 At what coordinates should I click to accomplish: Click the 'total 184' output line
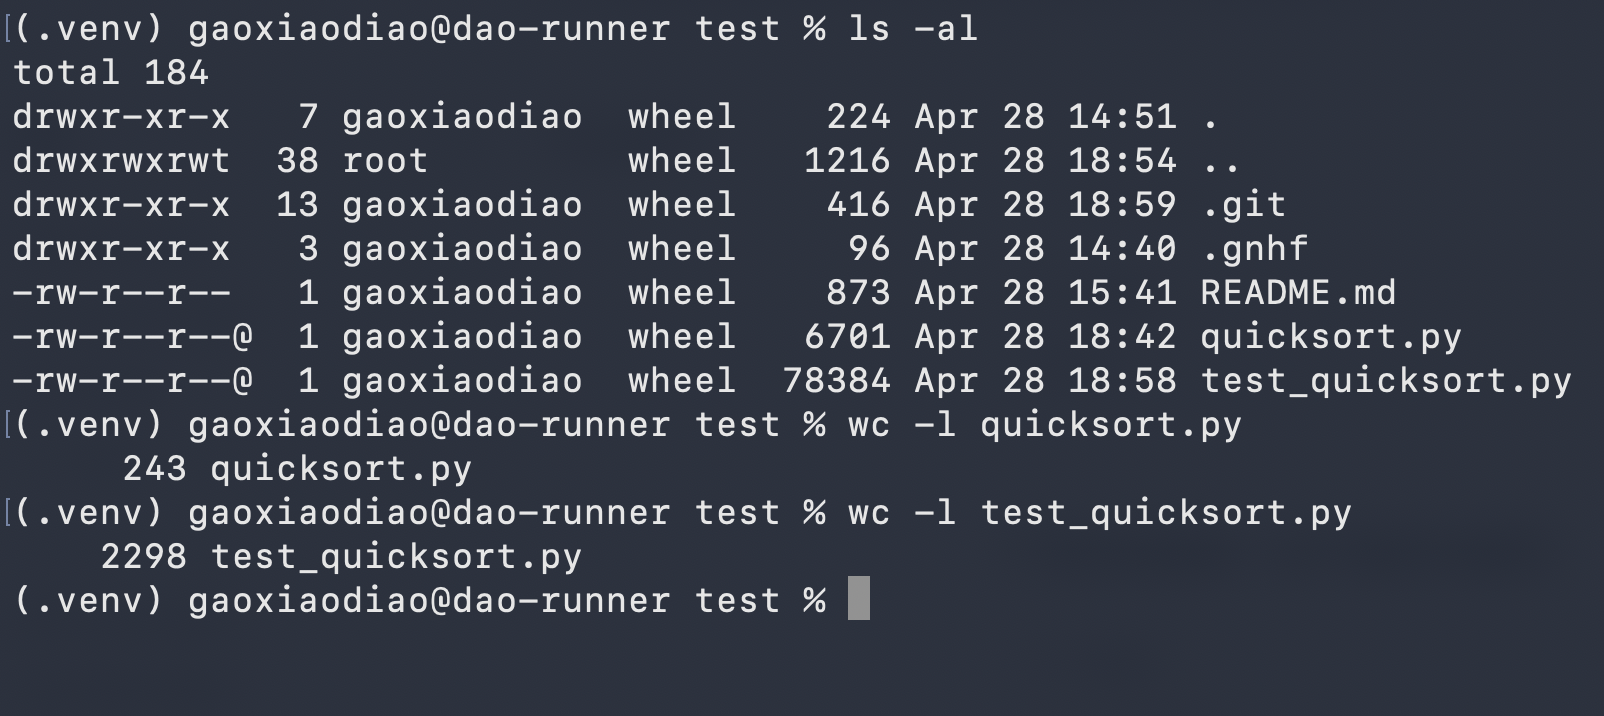click(111, 73)
